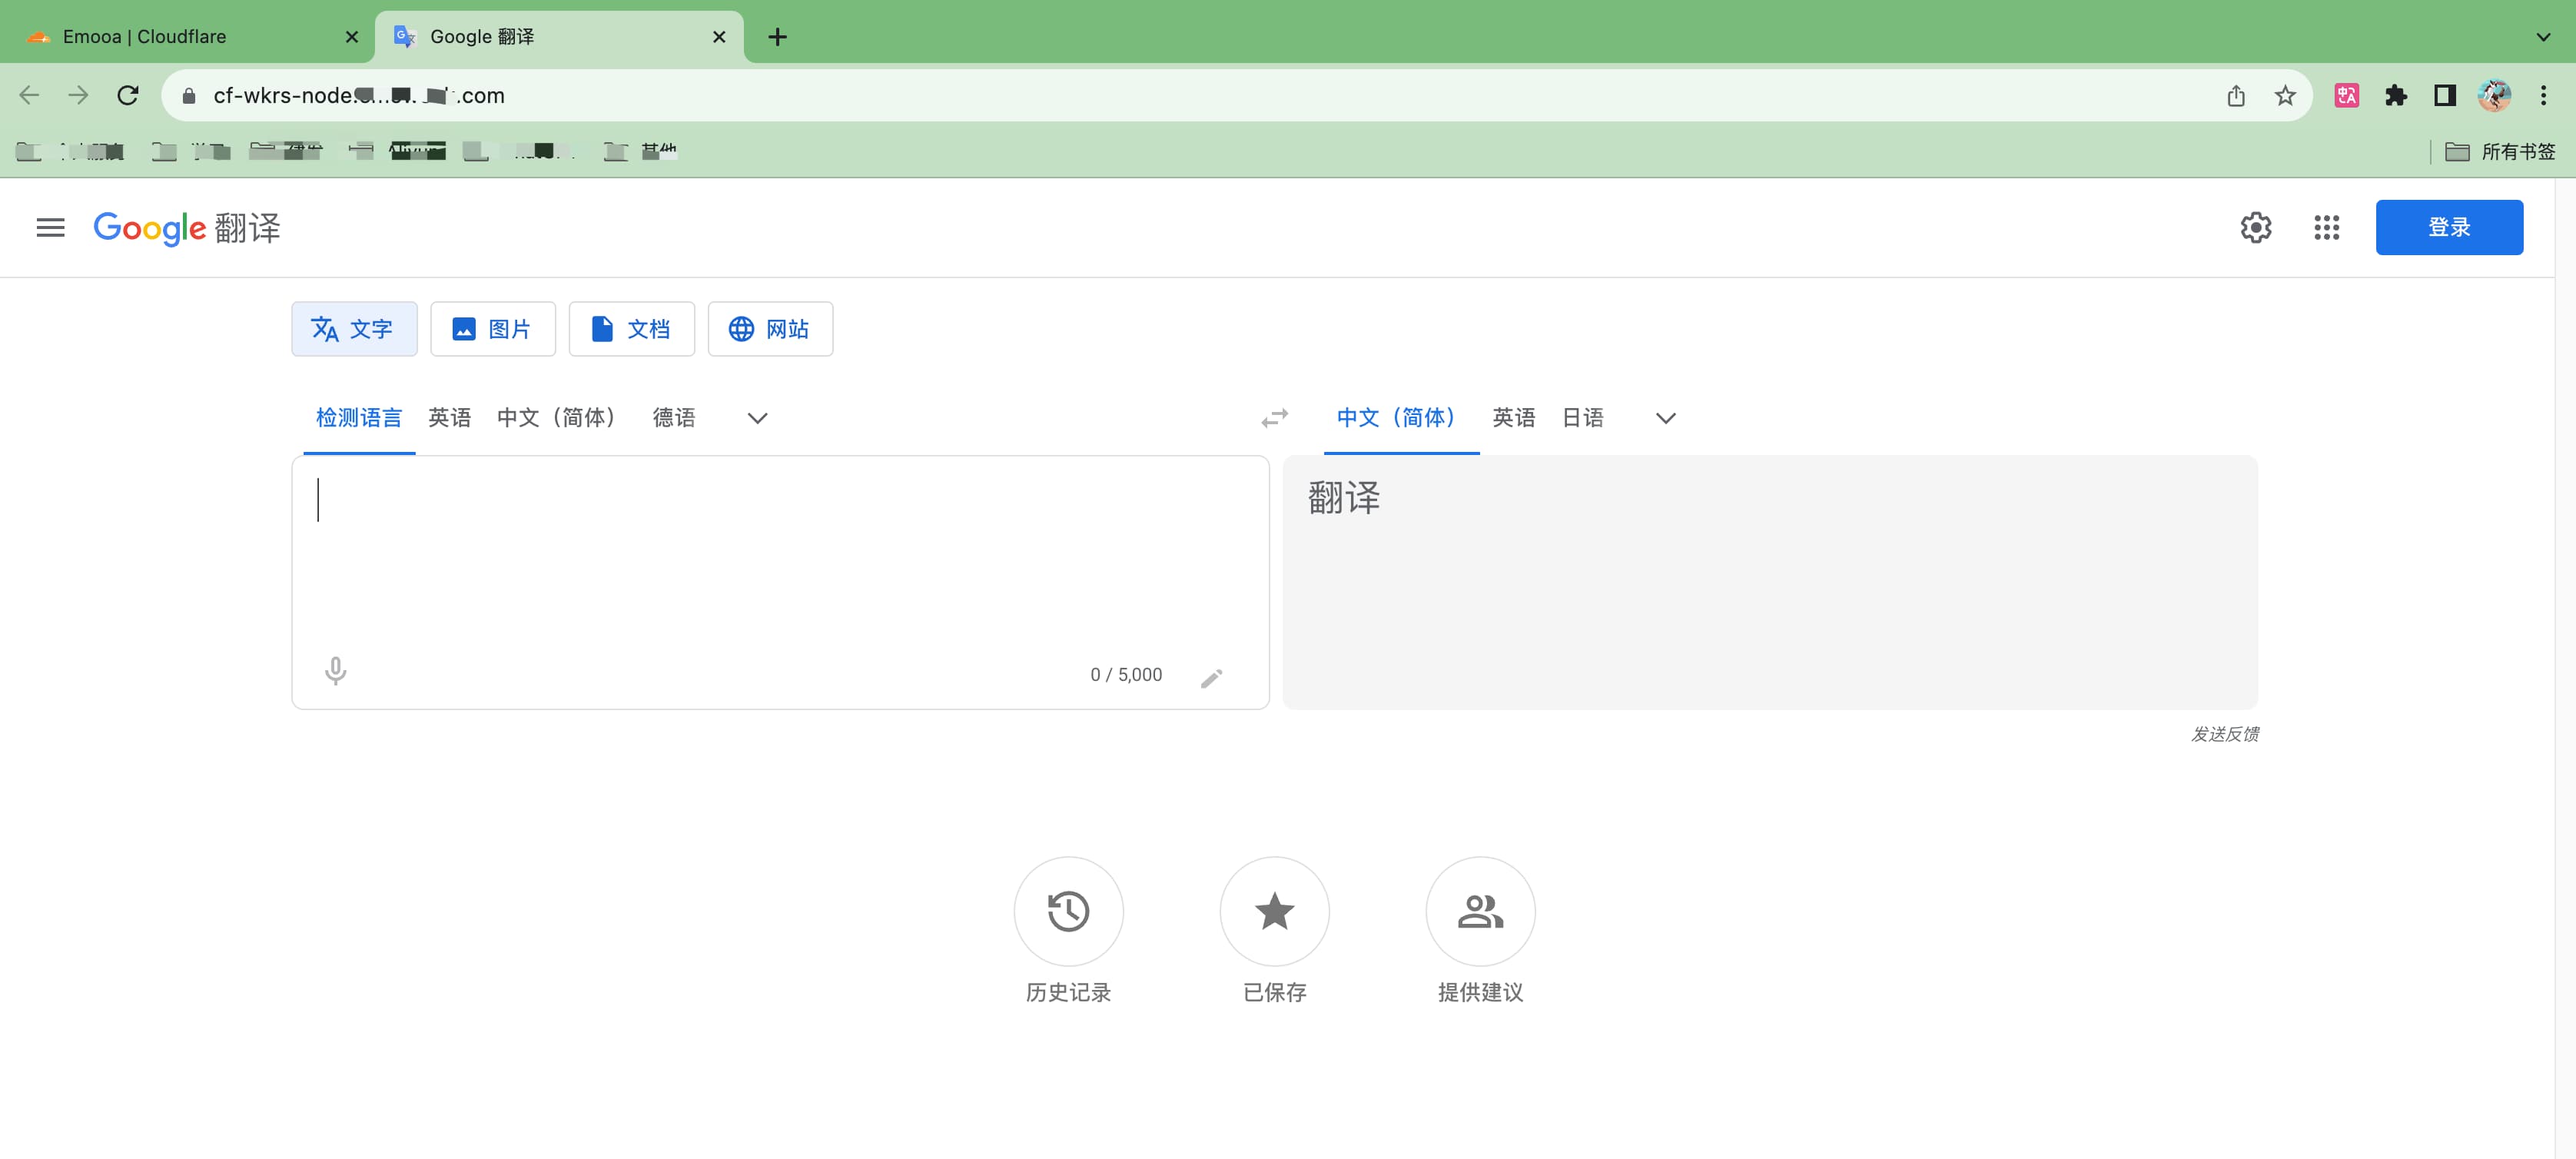The height and width of the screenshot is (1159, 2576).
Task: Open the Google Translate main menu hamburger
Action: click(x=50, y=228)
